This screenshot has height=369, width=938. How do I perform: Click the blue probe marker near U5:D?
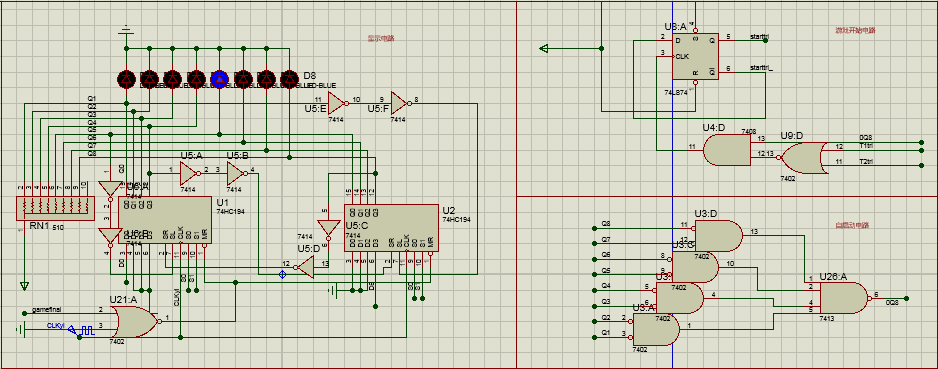(x=282, y=275)
